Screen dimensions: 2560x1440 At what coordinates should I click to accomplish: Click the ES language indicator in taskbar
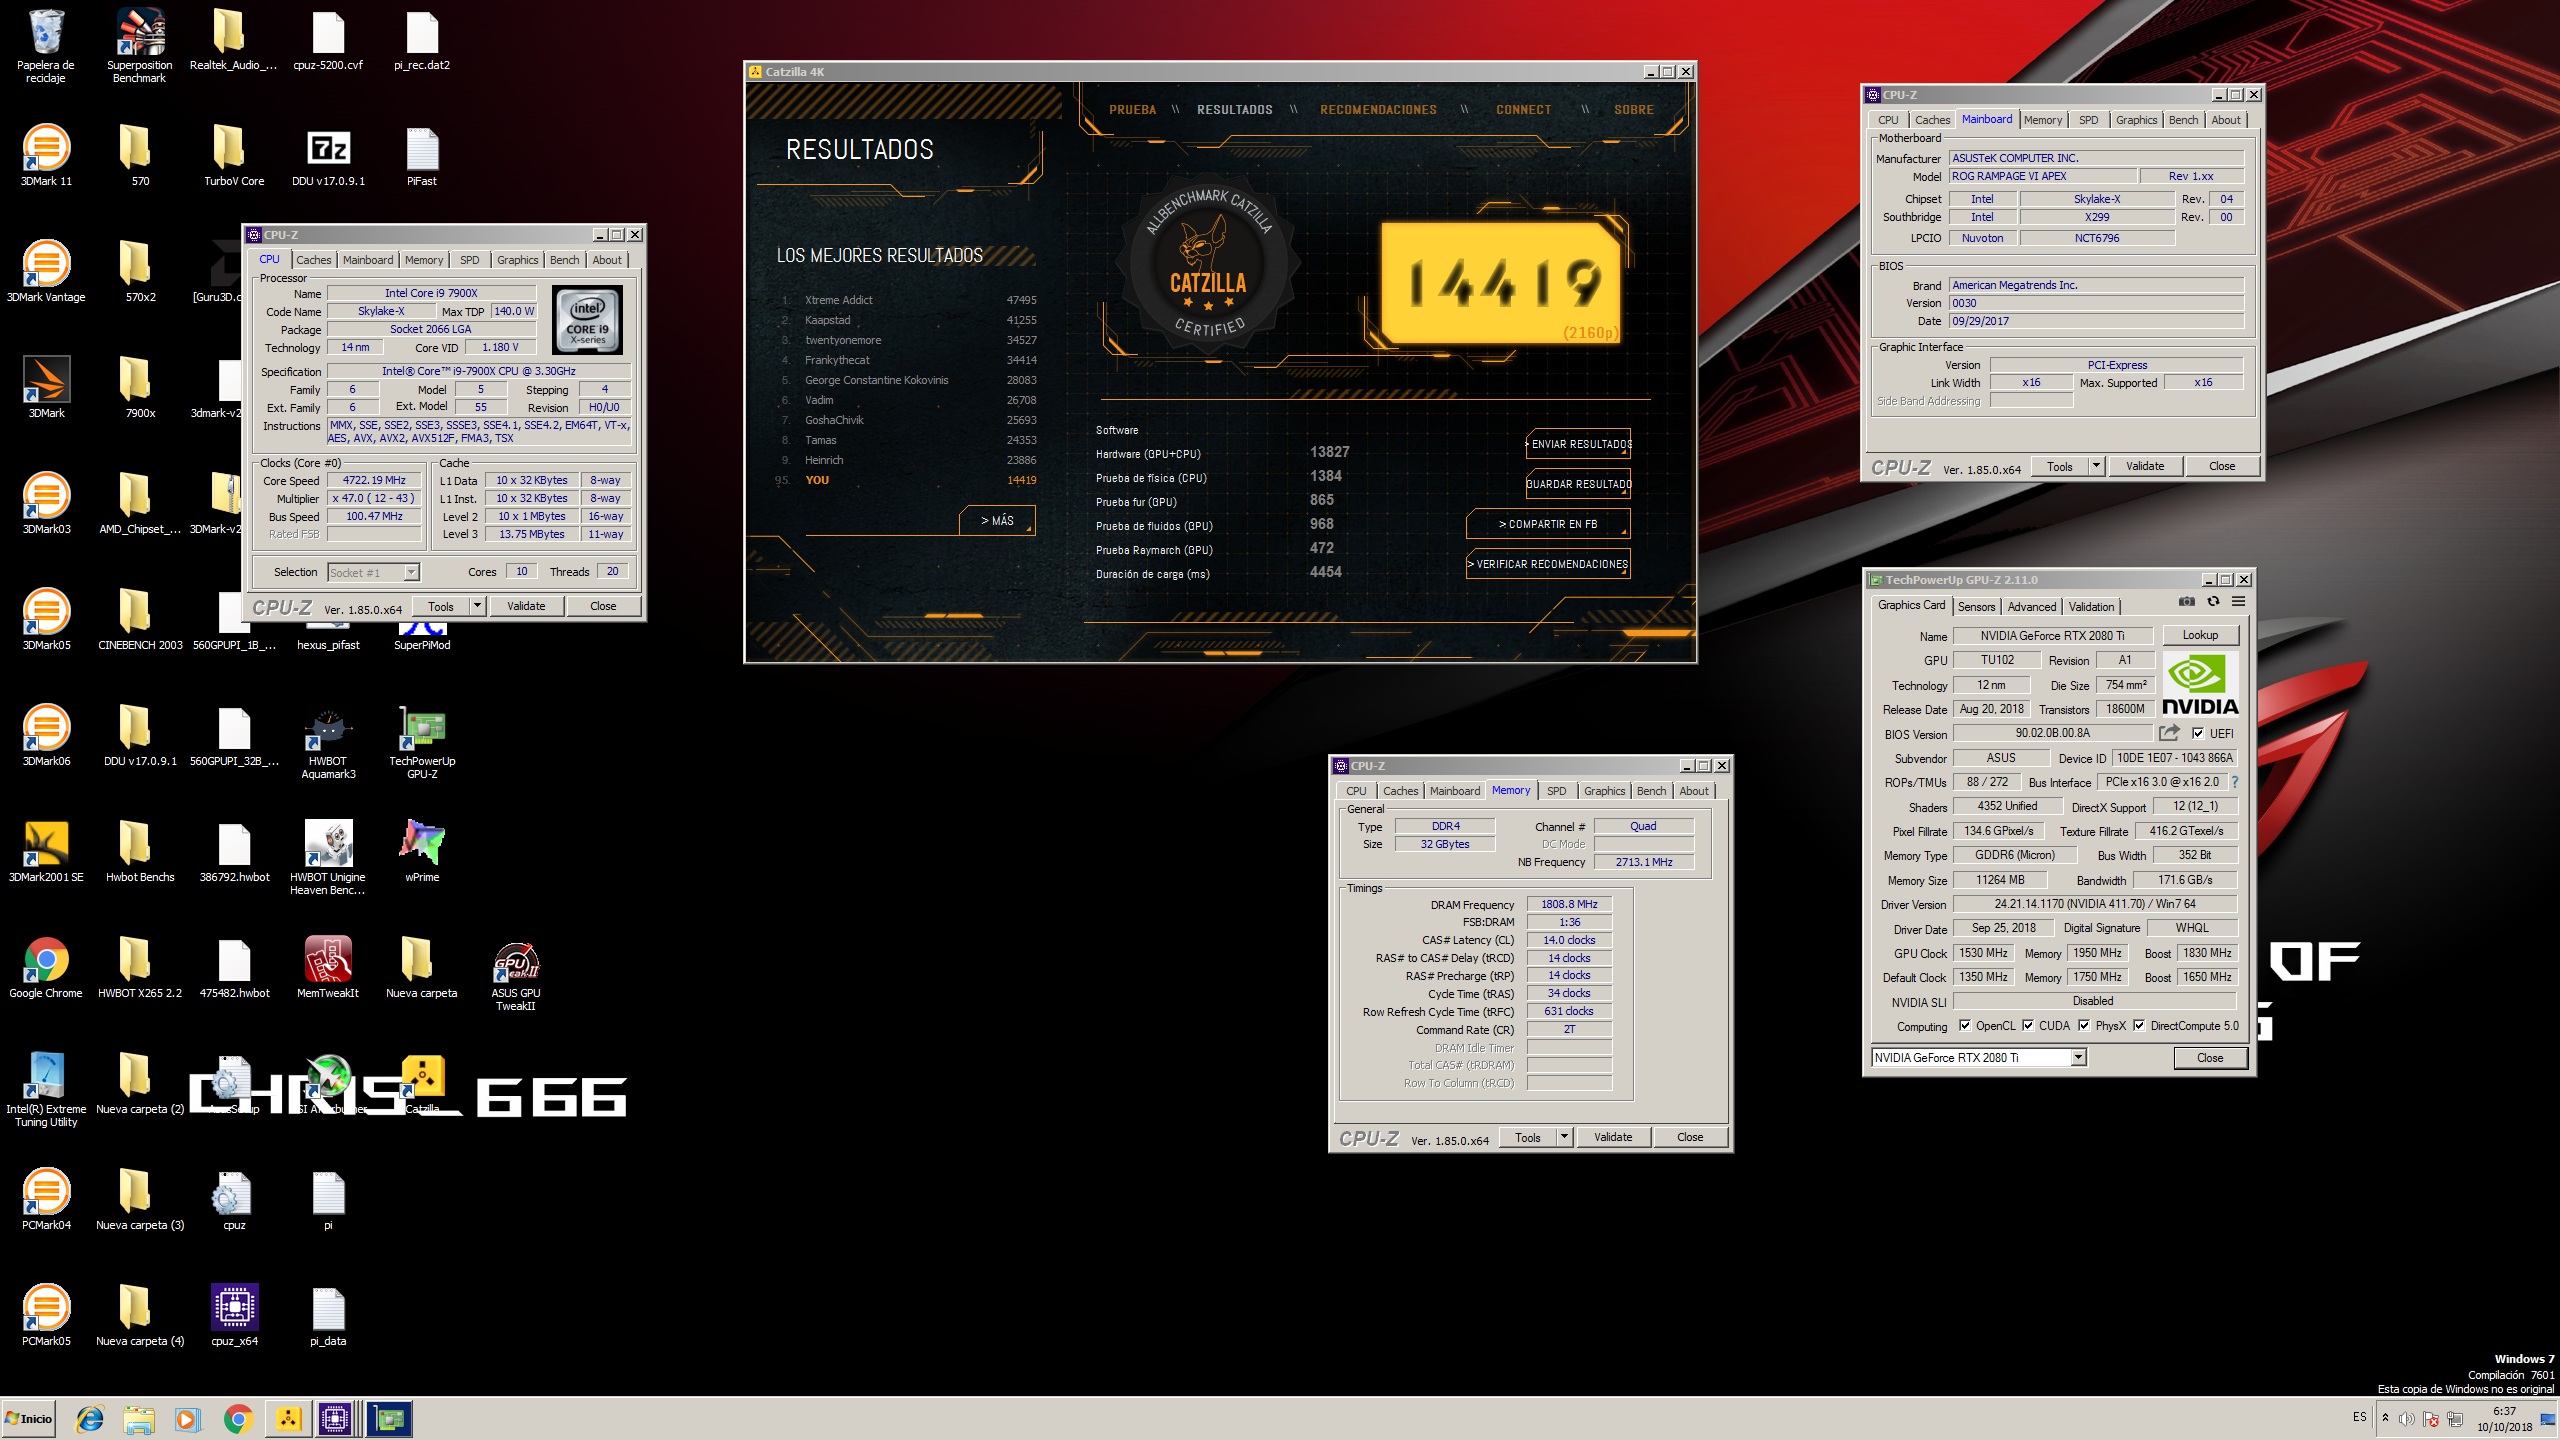point(2359,1417)
